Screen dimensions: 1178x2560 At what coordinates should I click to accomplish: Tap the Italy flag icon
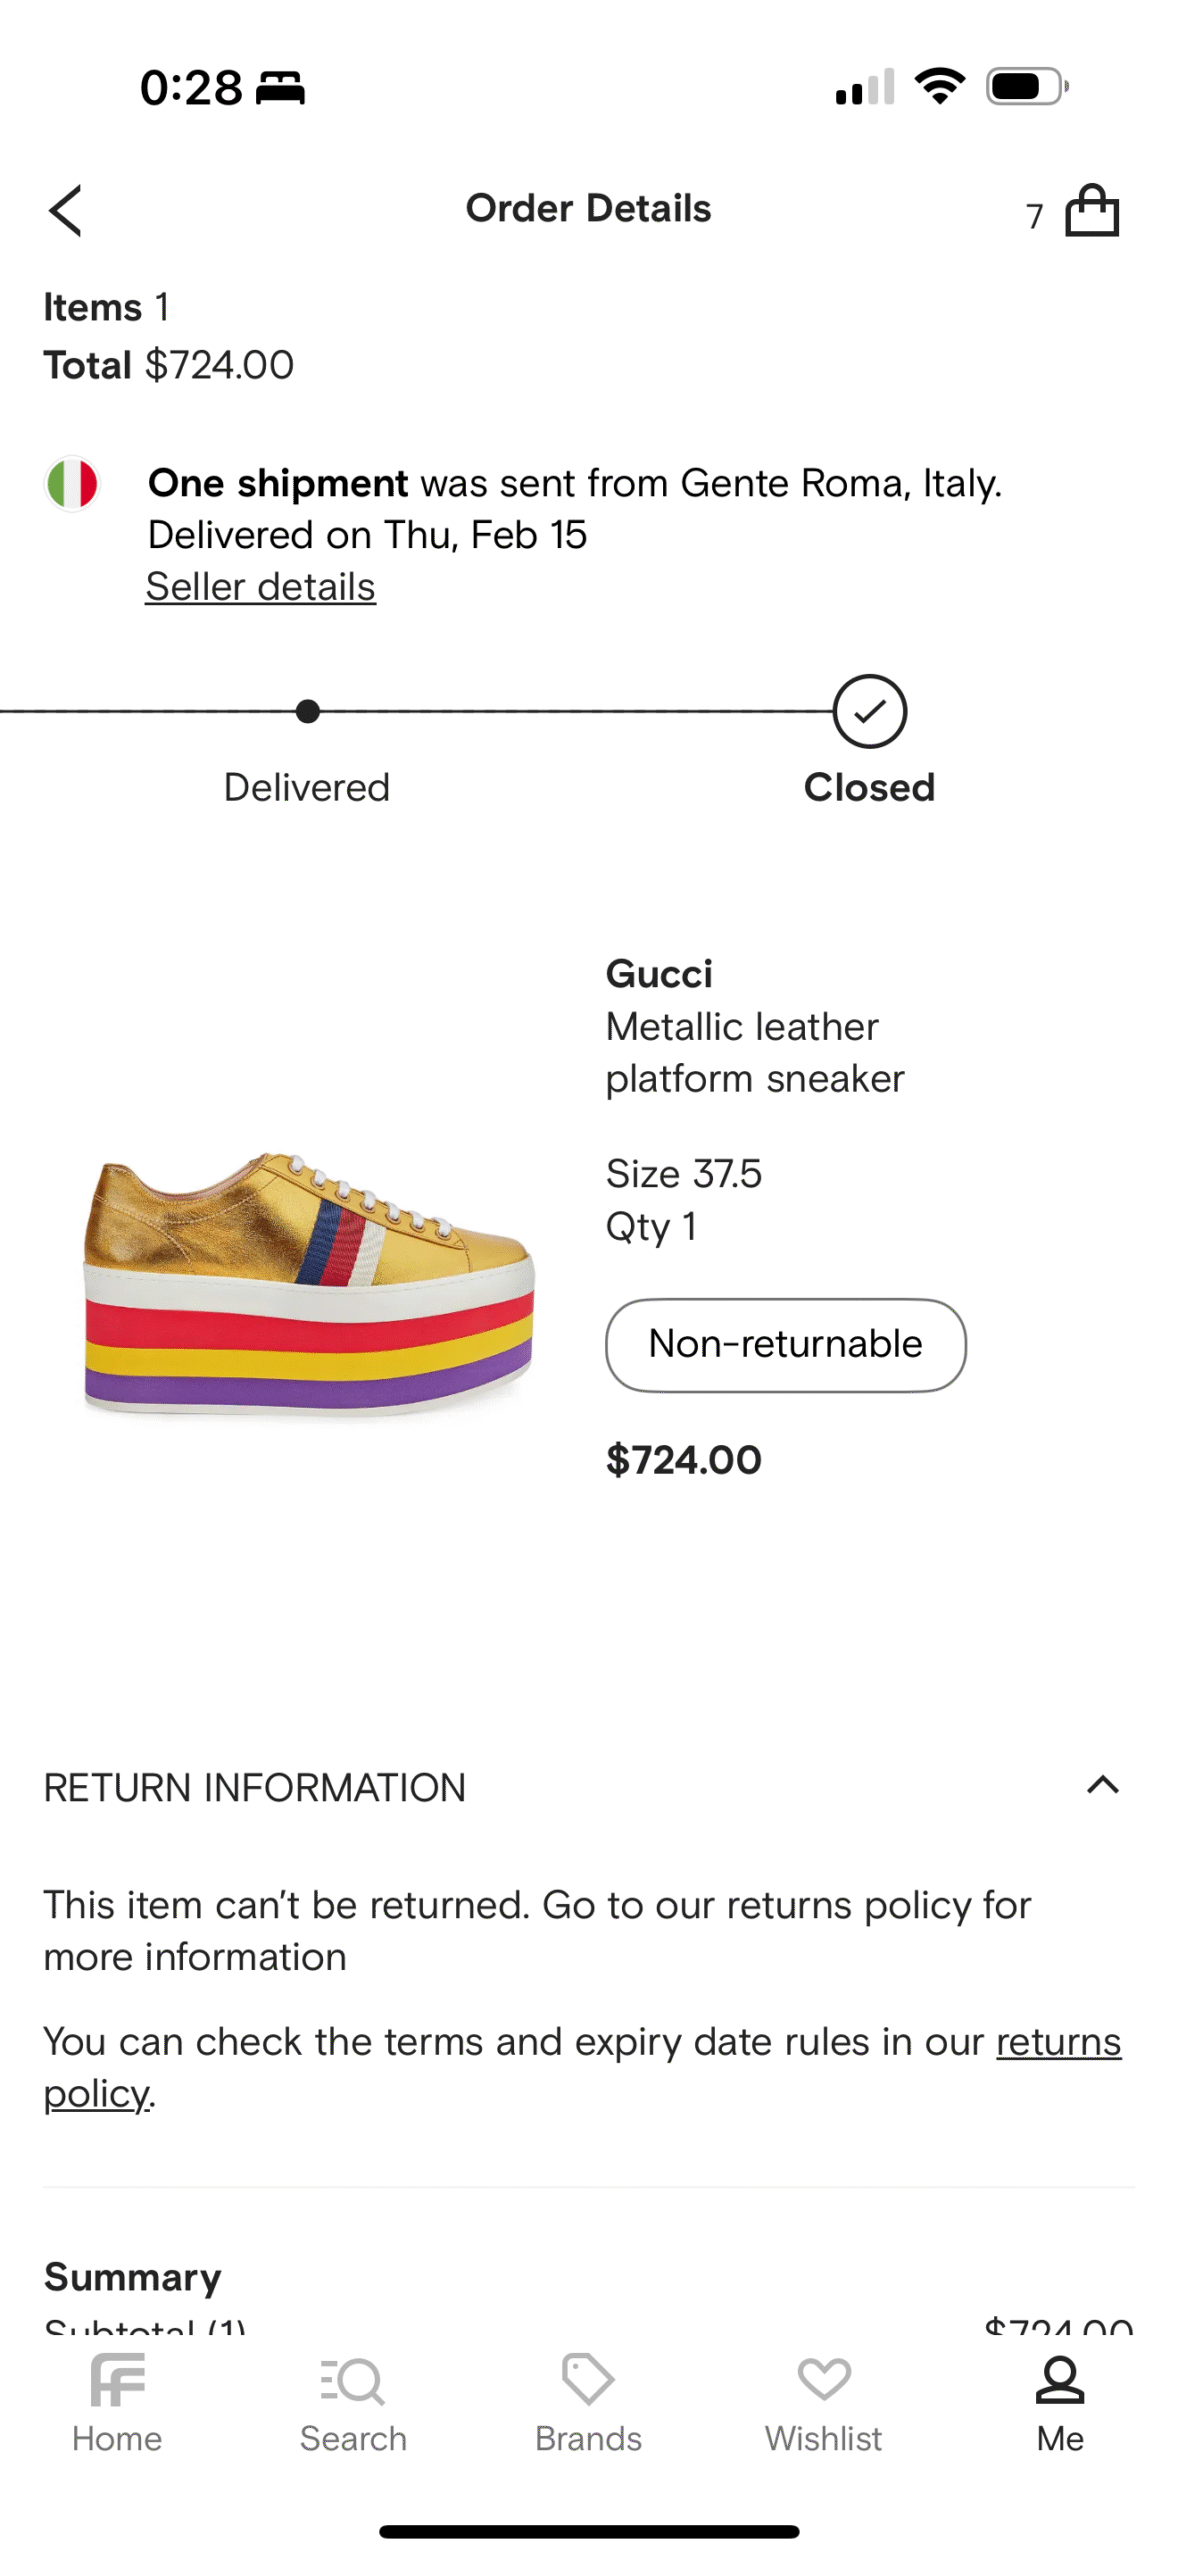point(72,484)
